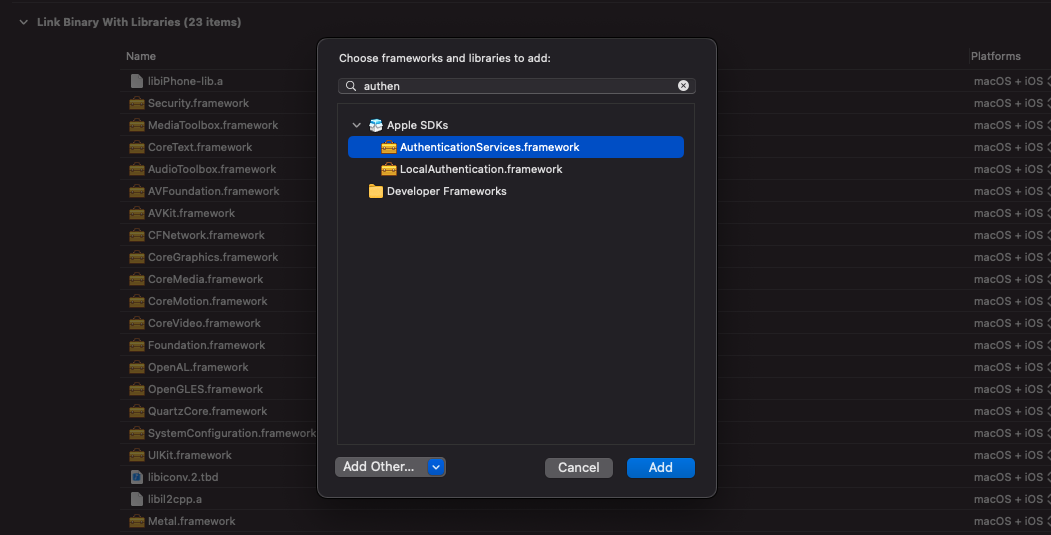Open the Add Other… button
The height and width of the screenshot is (535, 1051).
point(379,467)
